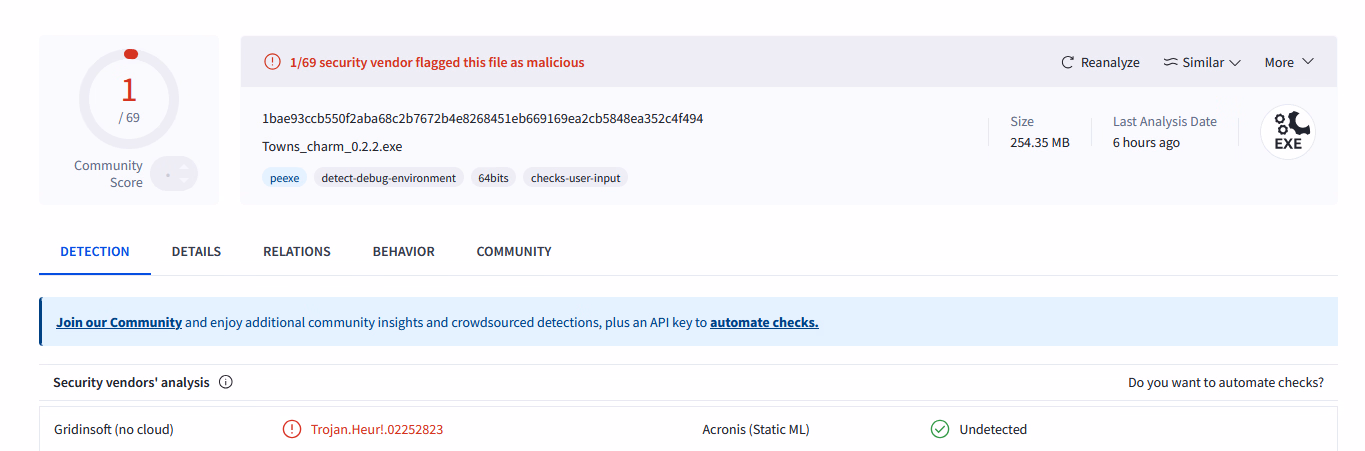Select the file hash text

point(483,118)
